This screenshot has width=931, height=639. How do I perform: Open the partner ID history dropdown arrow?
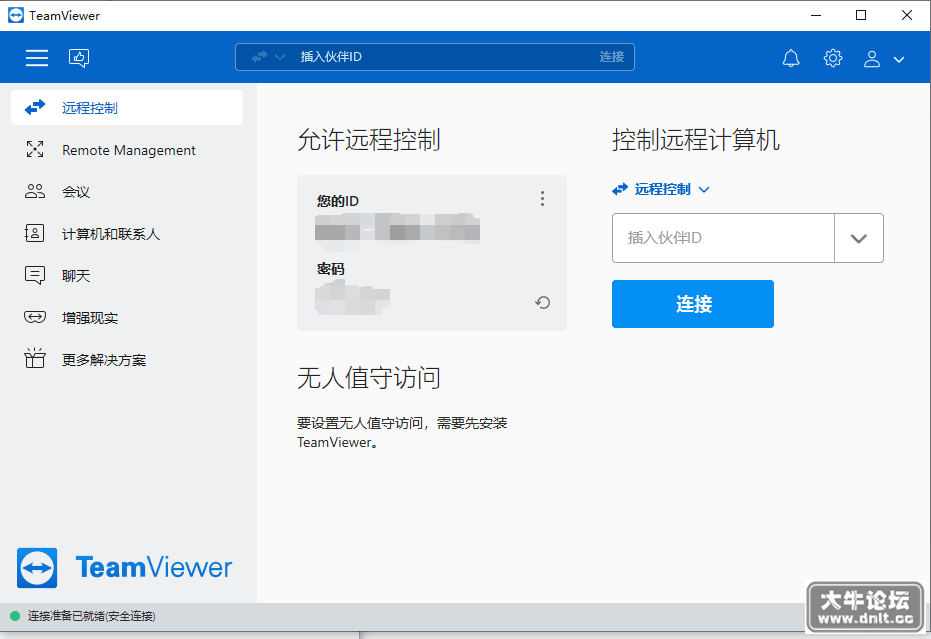[x=859, y=238]
